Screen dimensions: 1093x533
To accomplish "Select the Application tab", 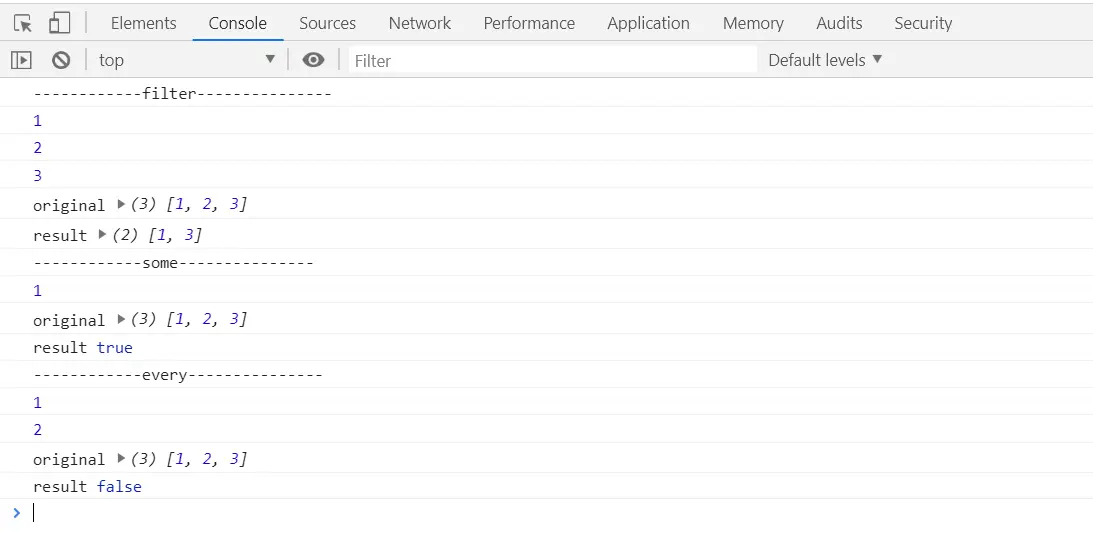I will [x=648, y=23].
